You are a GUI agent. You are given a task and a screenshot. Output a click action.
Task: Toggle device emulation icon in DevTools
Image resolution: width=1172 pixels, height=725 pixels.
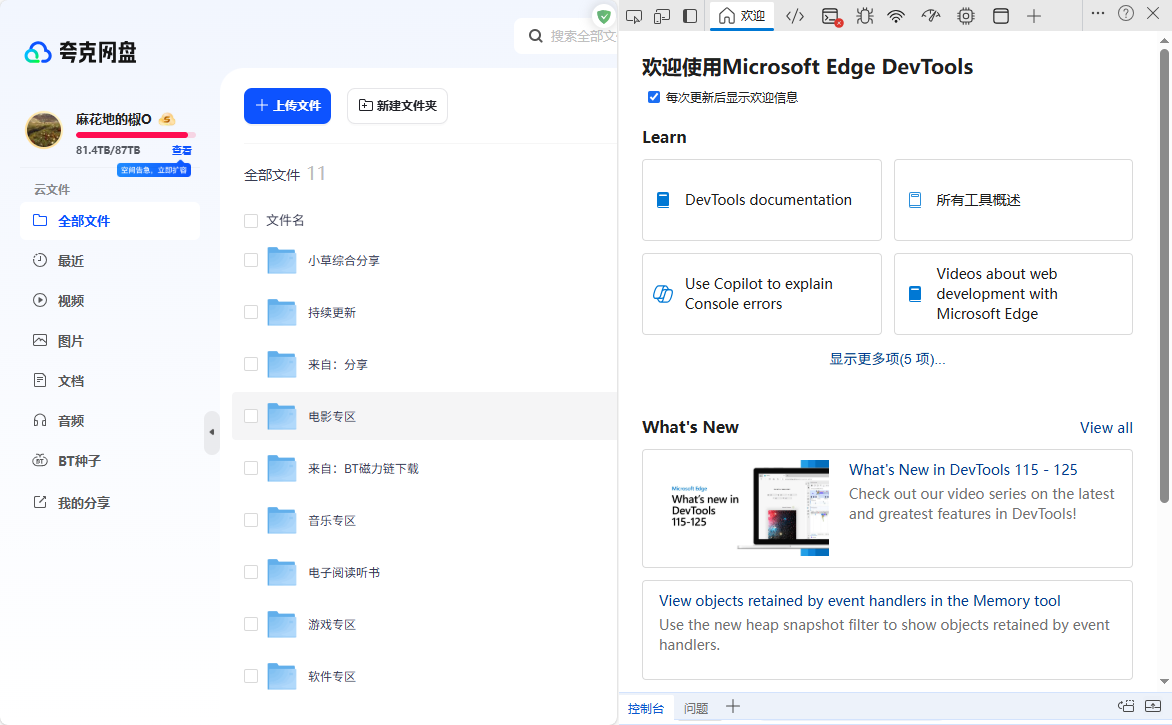point(662,16)
